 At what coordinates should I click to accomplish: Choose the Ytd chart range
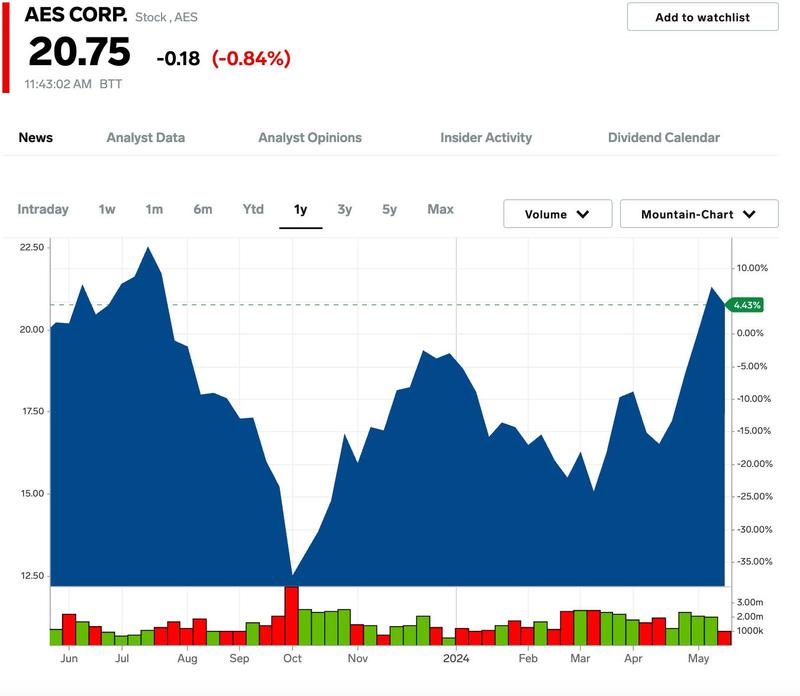253,209
